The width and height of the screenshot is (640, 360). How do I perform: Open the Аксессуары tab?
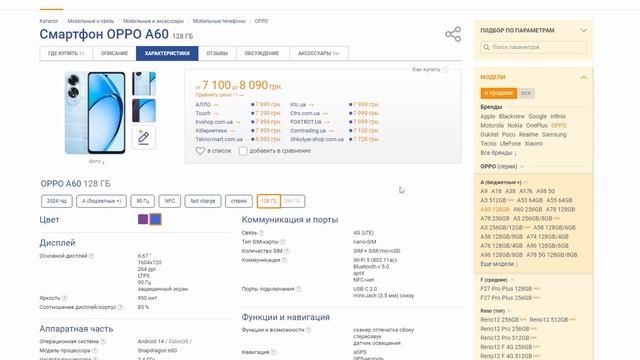[x=319, y=53]
